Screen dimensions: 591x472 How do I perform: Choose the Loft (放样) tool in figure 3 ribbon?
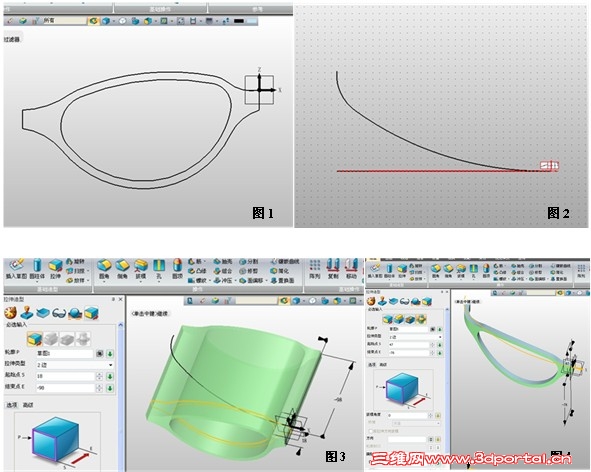click(x=75, y=281)
